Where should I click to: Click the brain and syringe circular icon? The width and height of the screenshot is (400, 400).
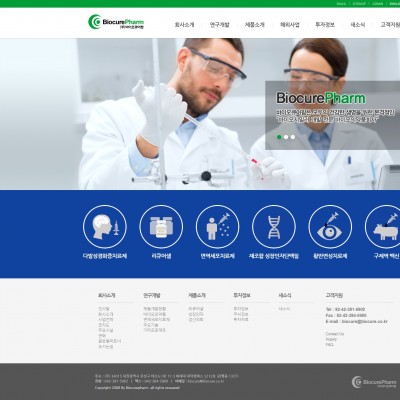coord(105,227)
